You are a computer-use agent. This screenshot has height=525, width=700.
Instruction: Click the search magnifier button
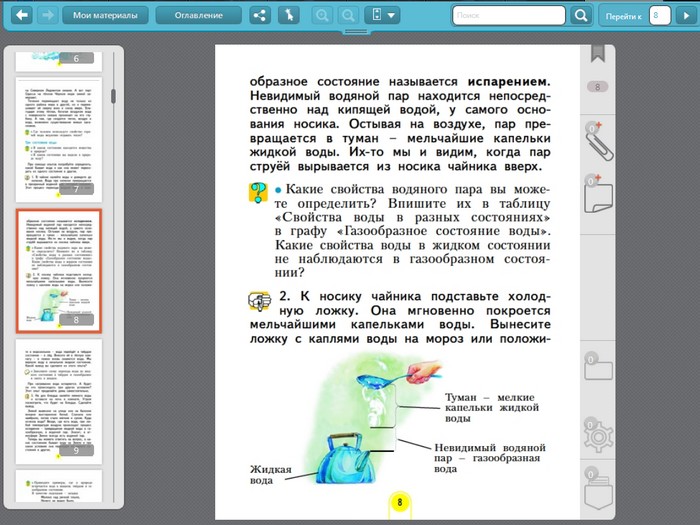click(x=581, y=15)
